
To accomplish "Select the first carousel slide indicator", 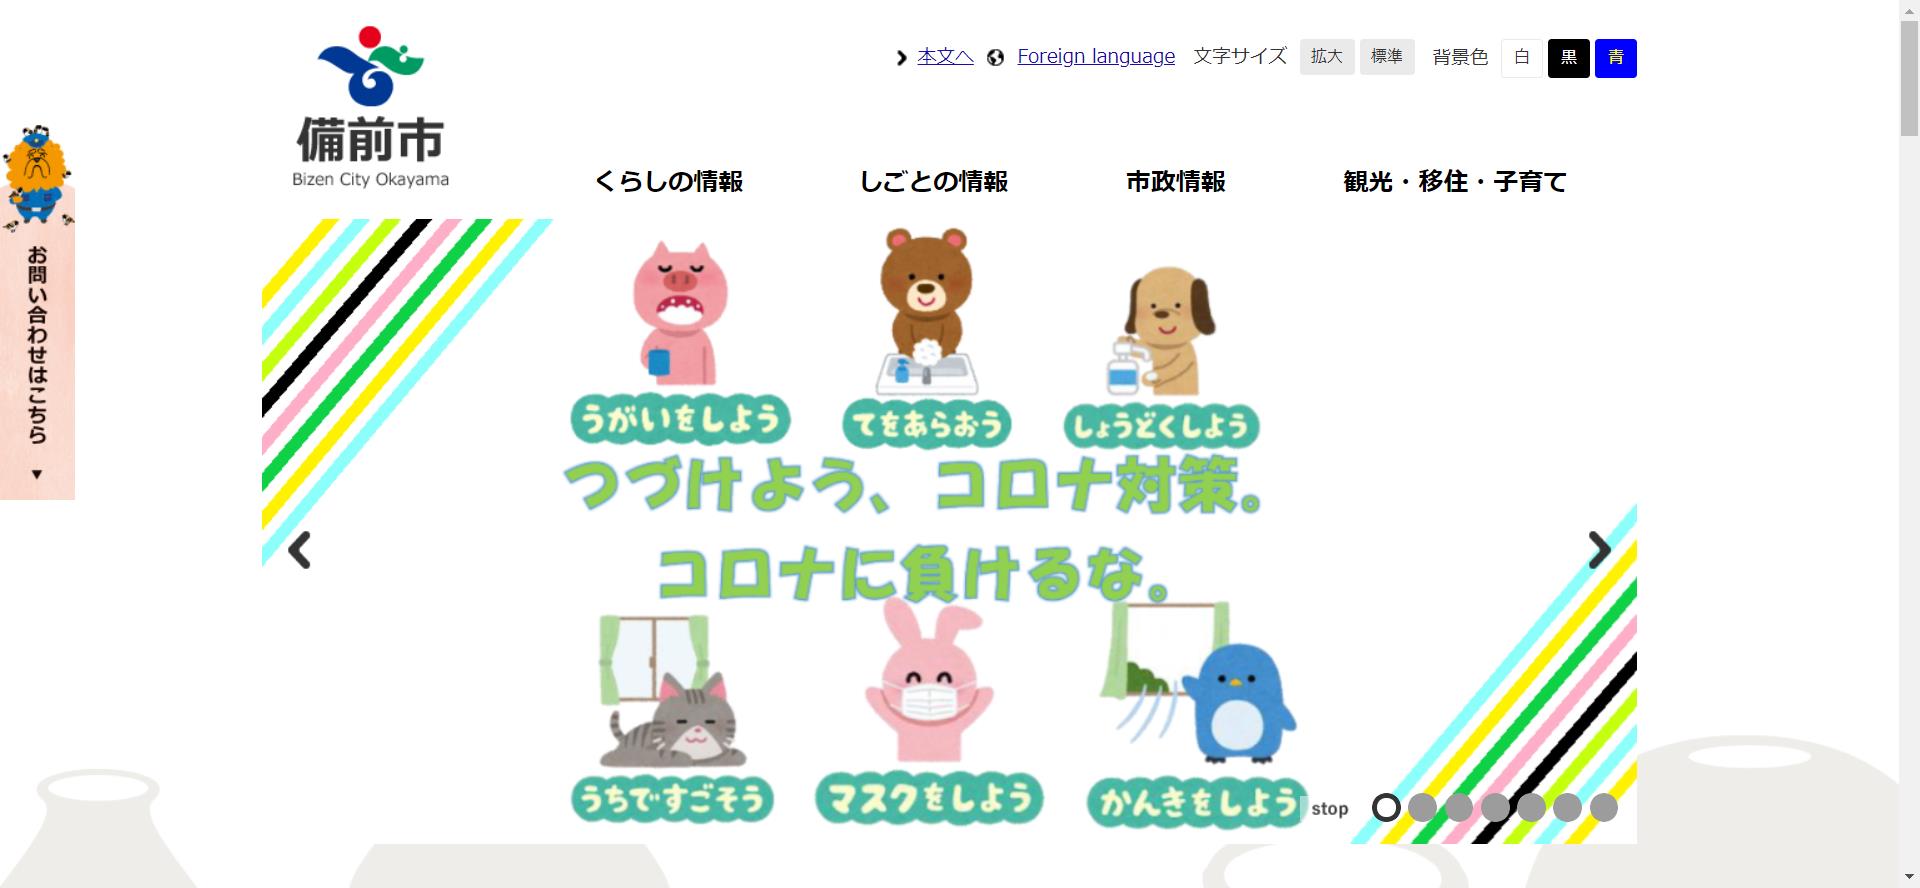I will (1386, 807).
